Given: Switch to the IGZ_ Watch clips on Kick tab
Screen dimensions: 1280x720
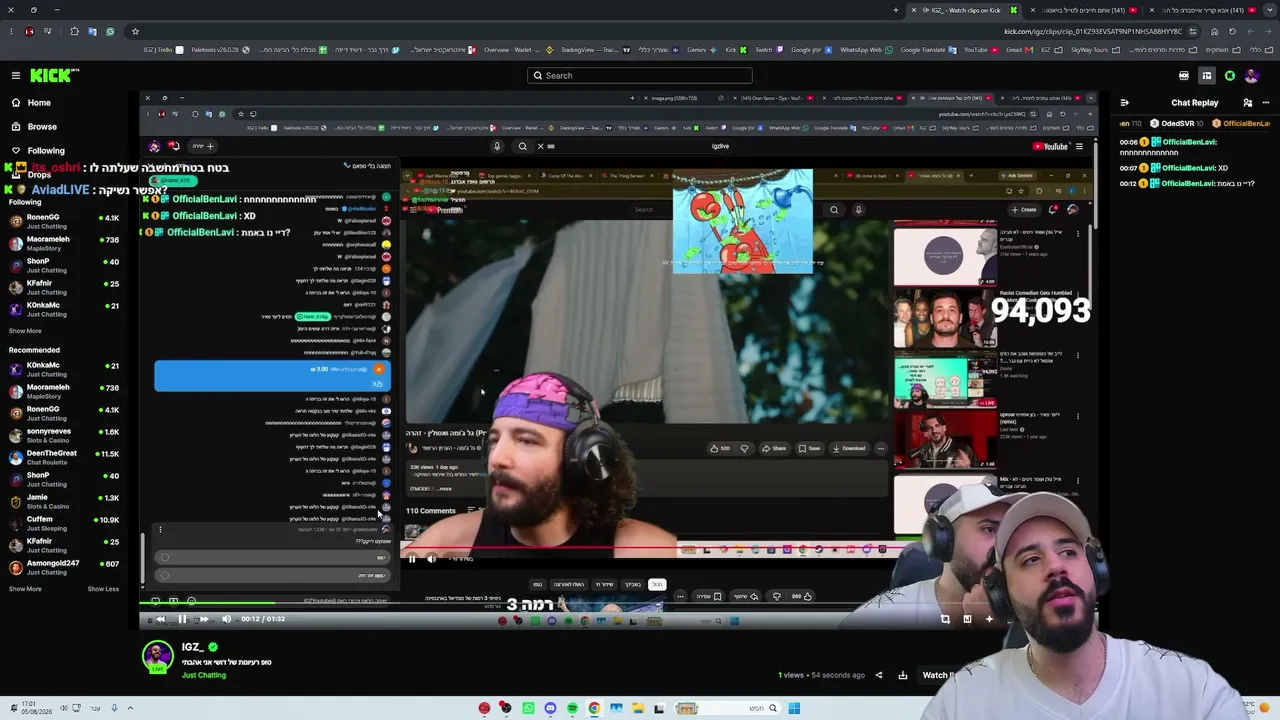Looking at the screenshot, I should pyautogui.click(x=963, y=10).
